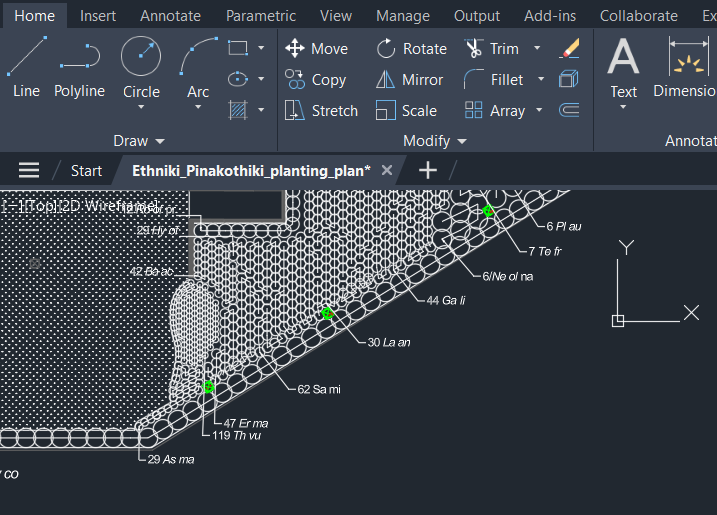Click the Move tool
Screen dimensions: 717x515
pyautogui.click(x=317, y=49)
